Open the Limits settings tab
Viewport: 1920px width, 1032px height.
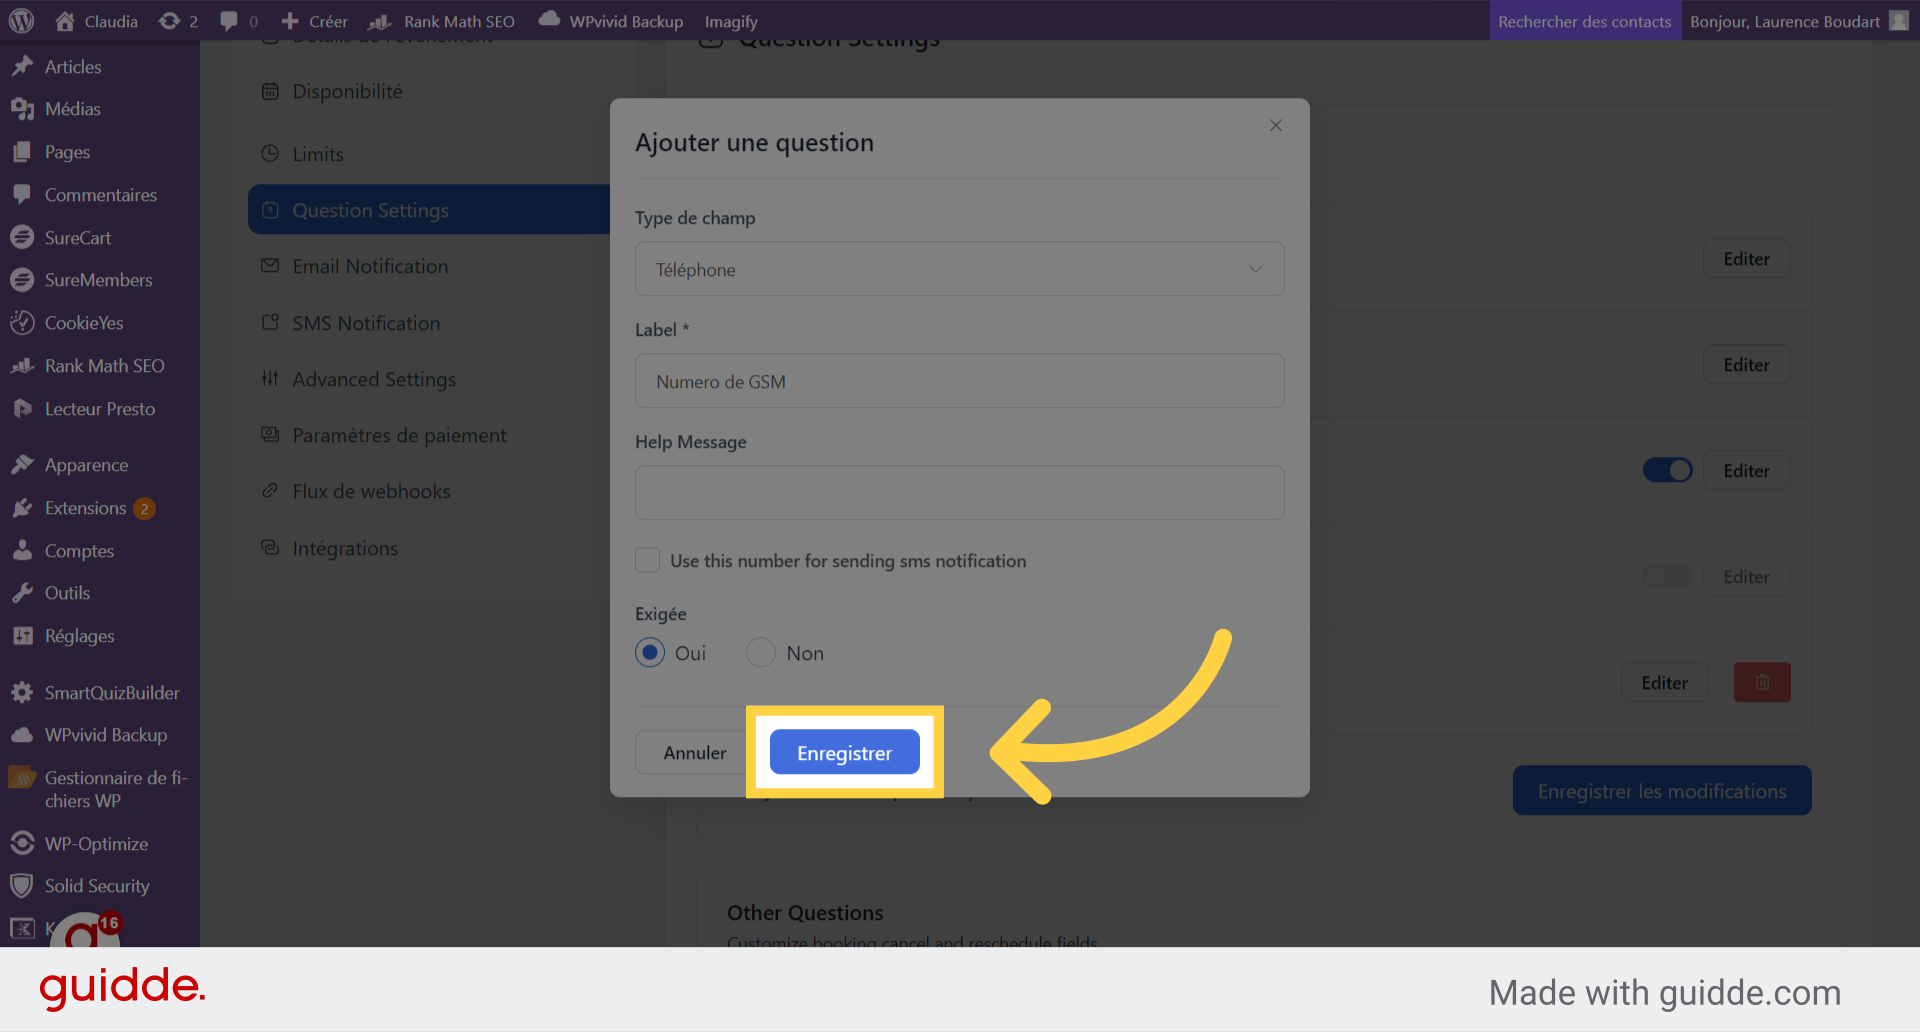[318, 154]
